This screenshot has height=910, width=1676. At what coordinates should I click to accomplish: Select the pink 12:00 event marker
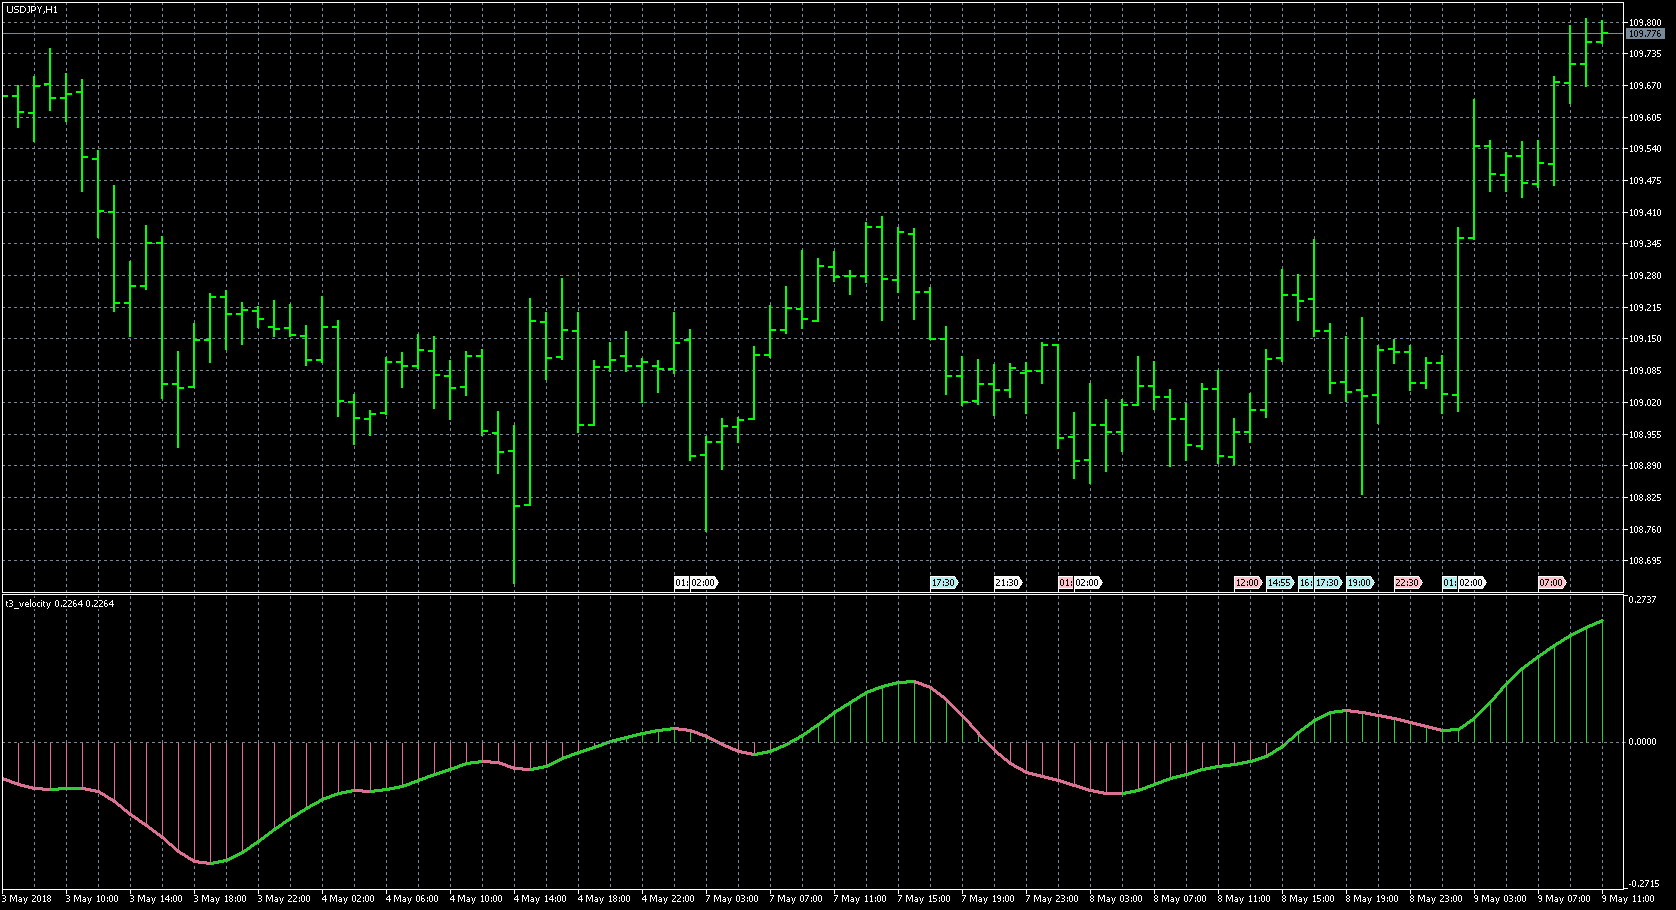click(x=1247, y=583)
